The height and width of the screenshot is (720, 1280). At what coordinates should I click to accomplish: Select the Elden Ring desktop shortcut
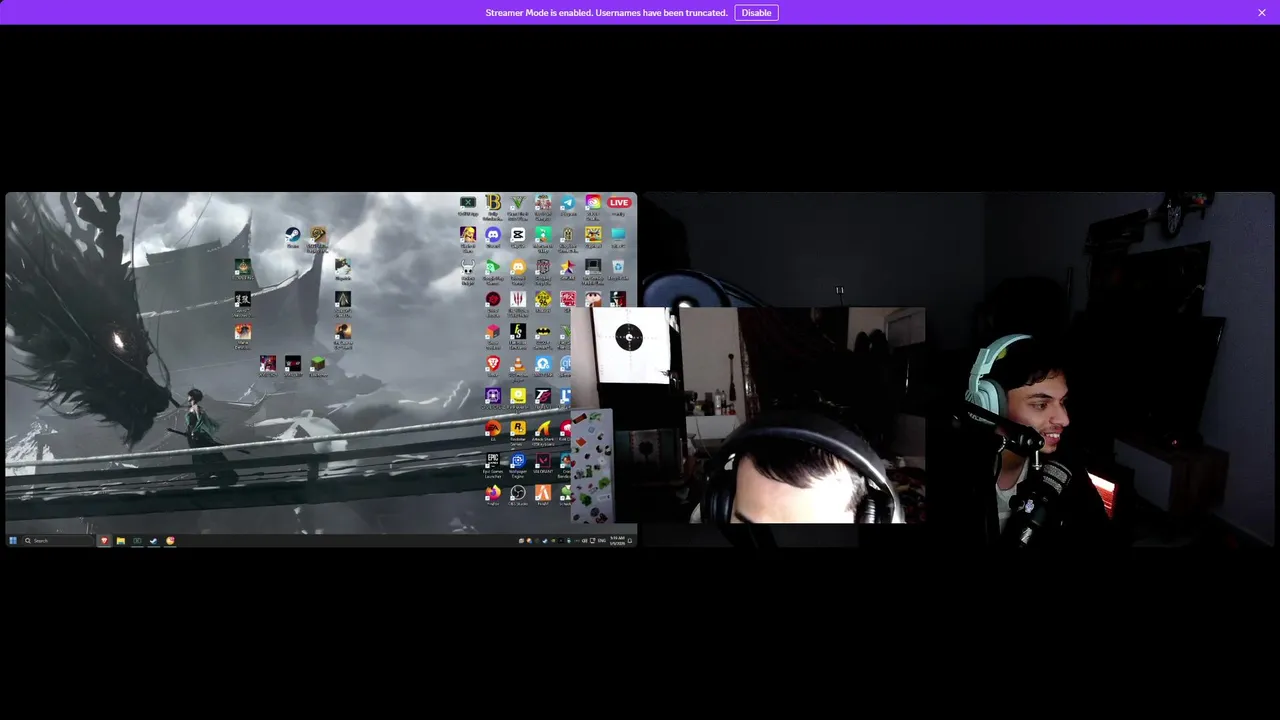[x=243, y=267]
